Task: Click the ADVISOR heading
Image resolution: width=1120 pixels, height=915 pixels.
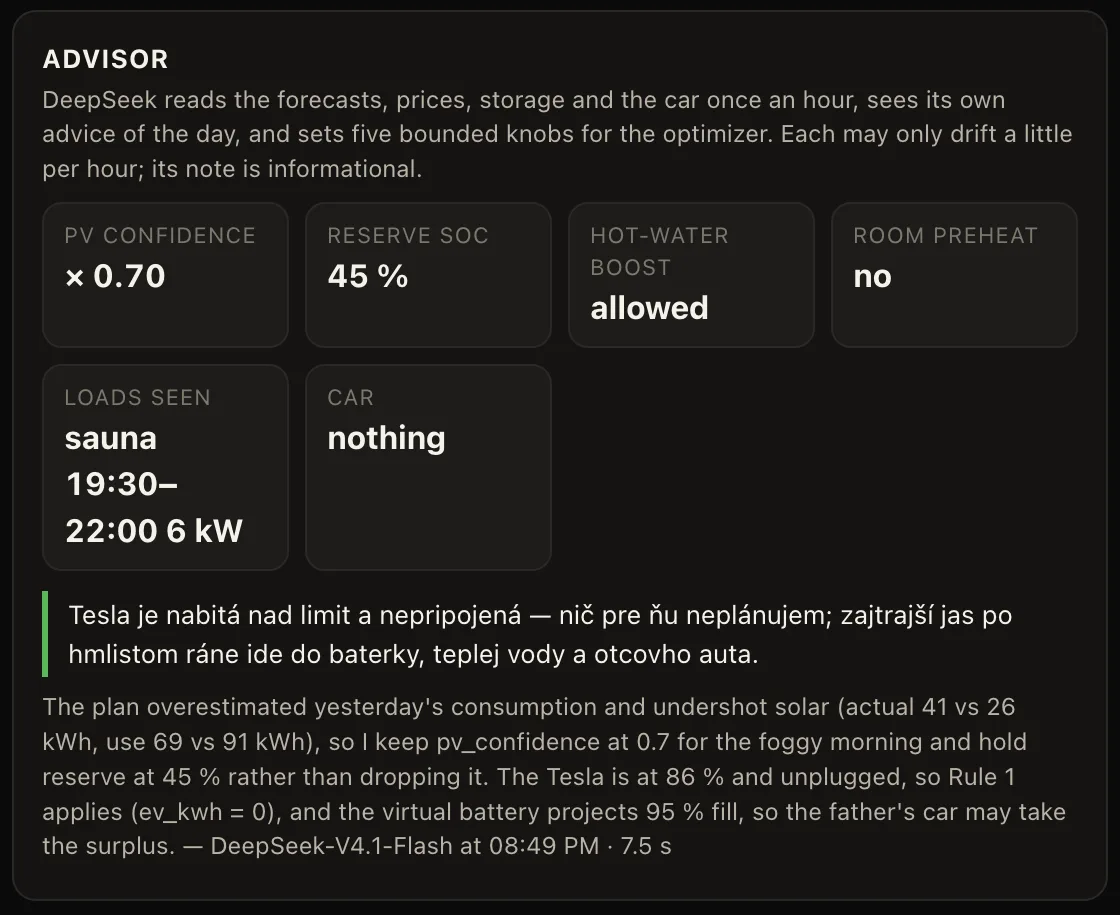Action: [x=106, y=59]
